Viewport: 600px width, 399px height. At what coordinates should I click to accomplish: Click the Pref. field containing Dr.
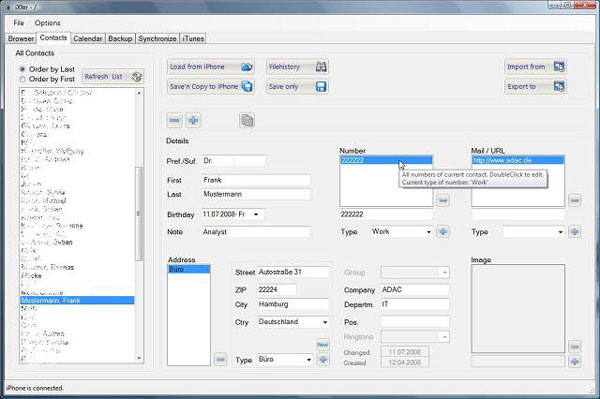[218, 161]
